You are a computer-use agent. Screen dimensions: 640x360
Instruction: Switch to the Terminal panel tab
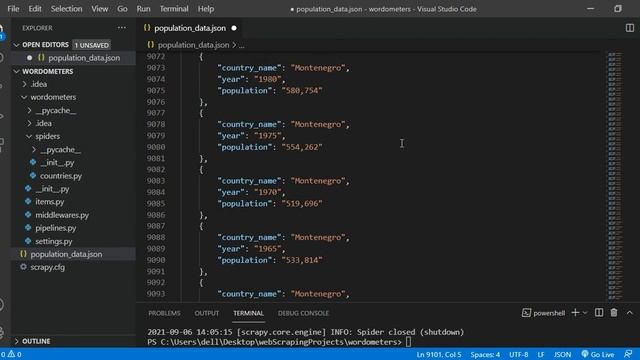[x=248, y=313]
